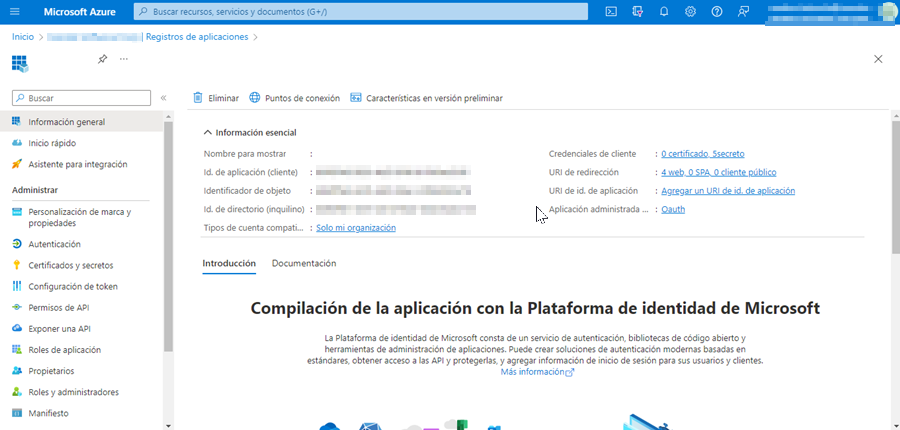Screen dimensions: 900x430
Task: Click the 'Id. de aplicación (cliente)' label
Action: 251,172
